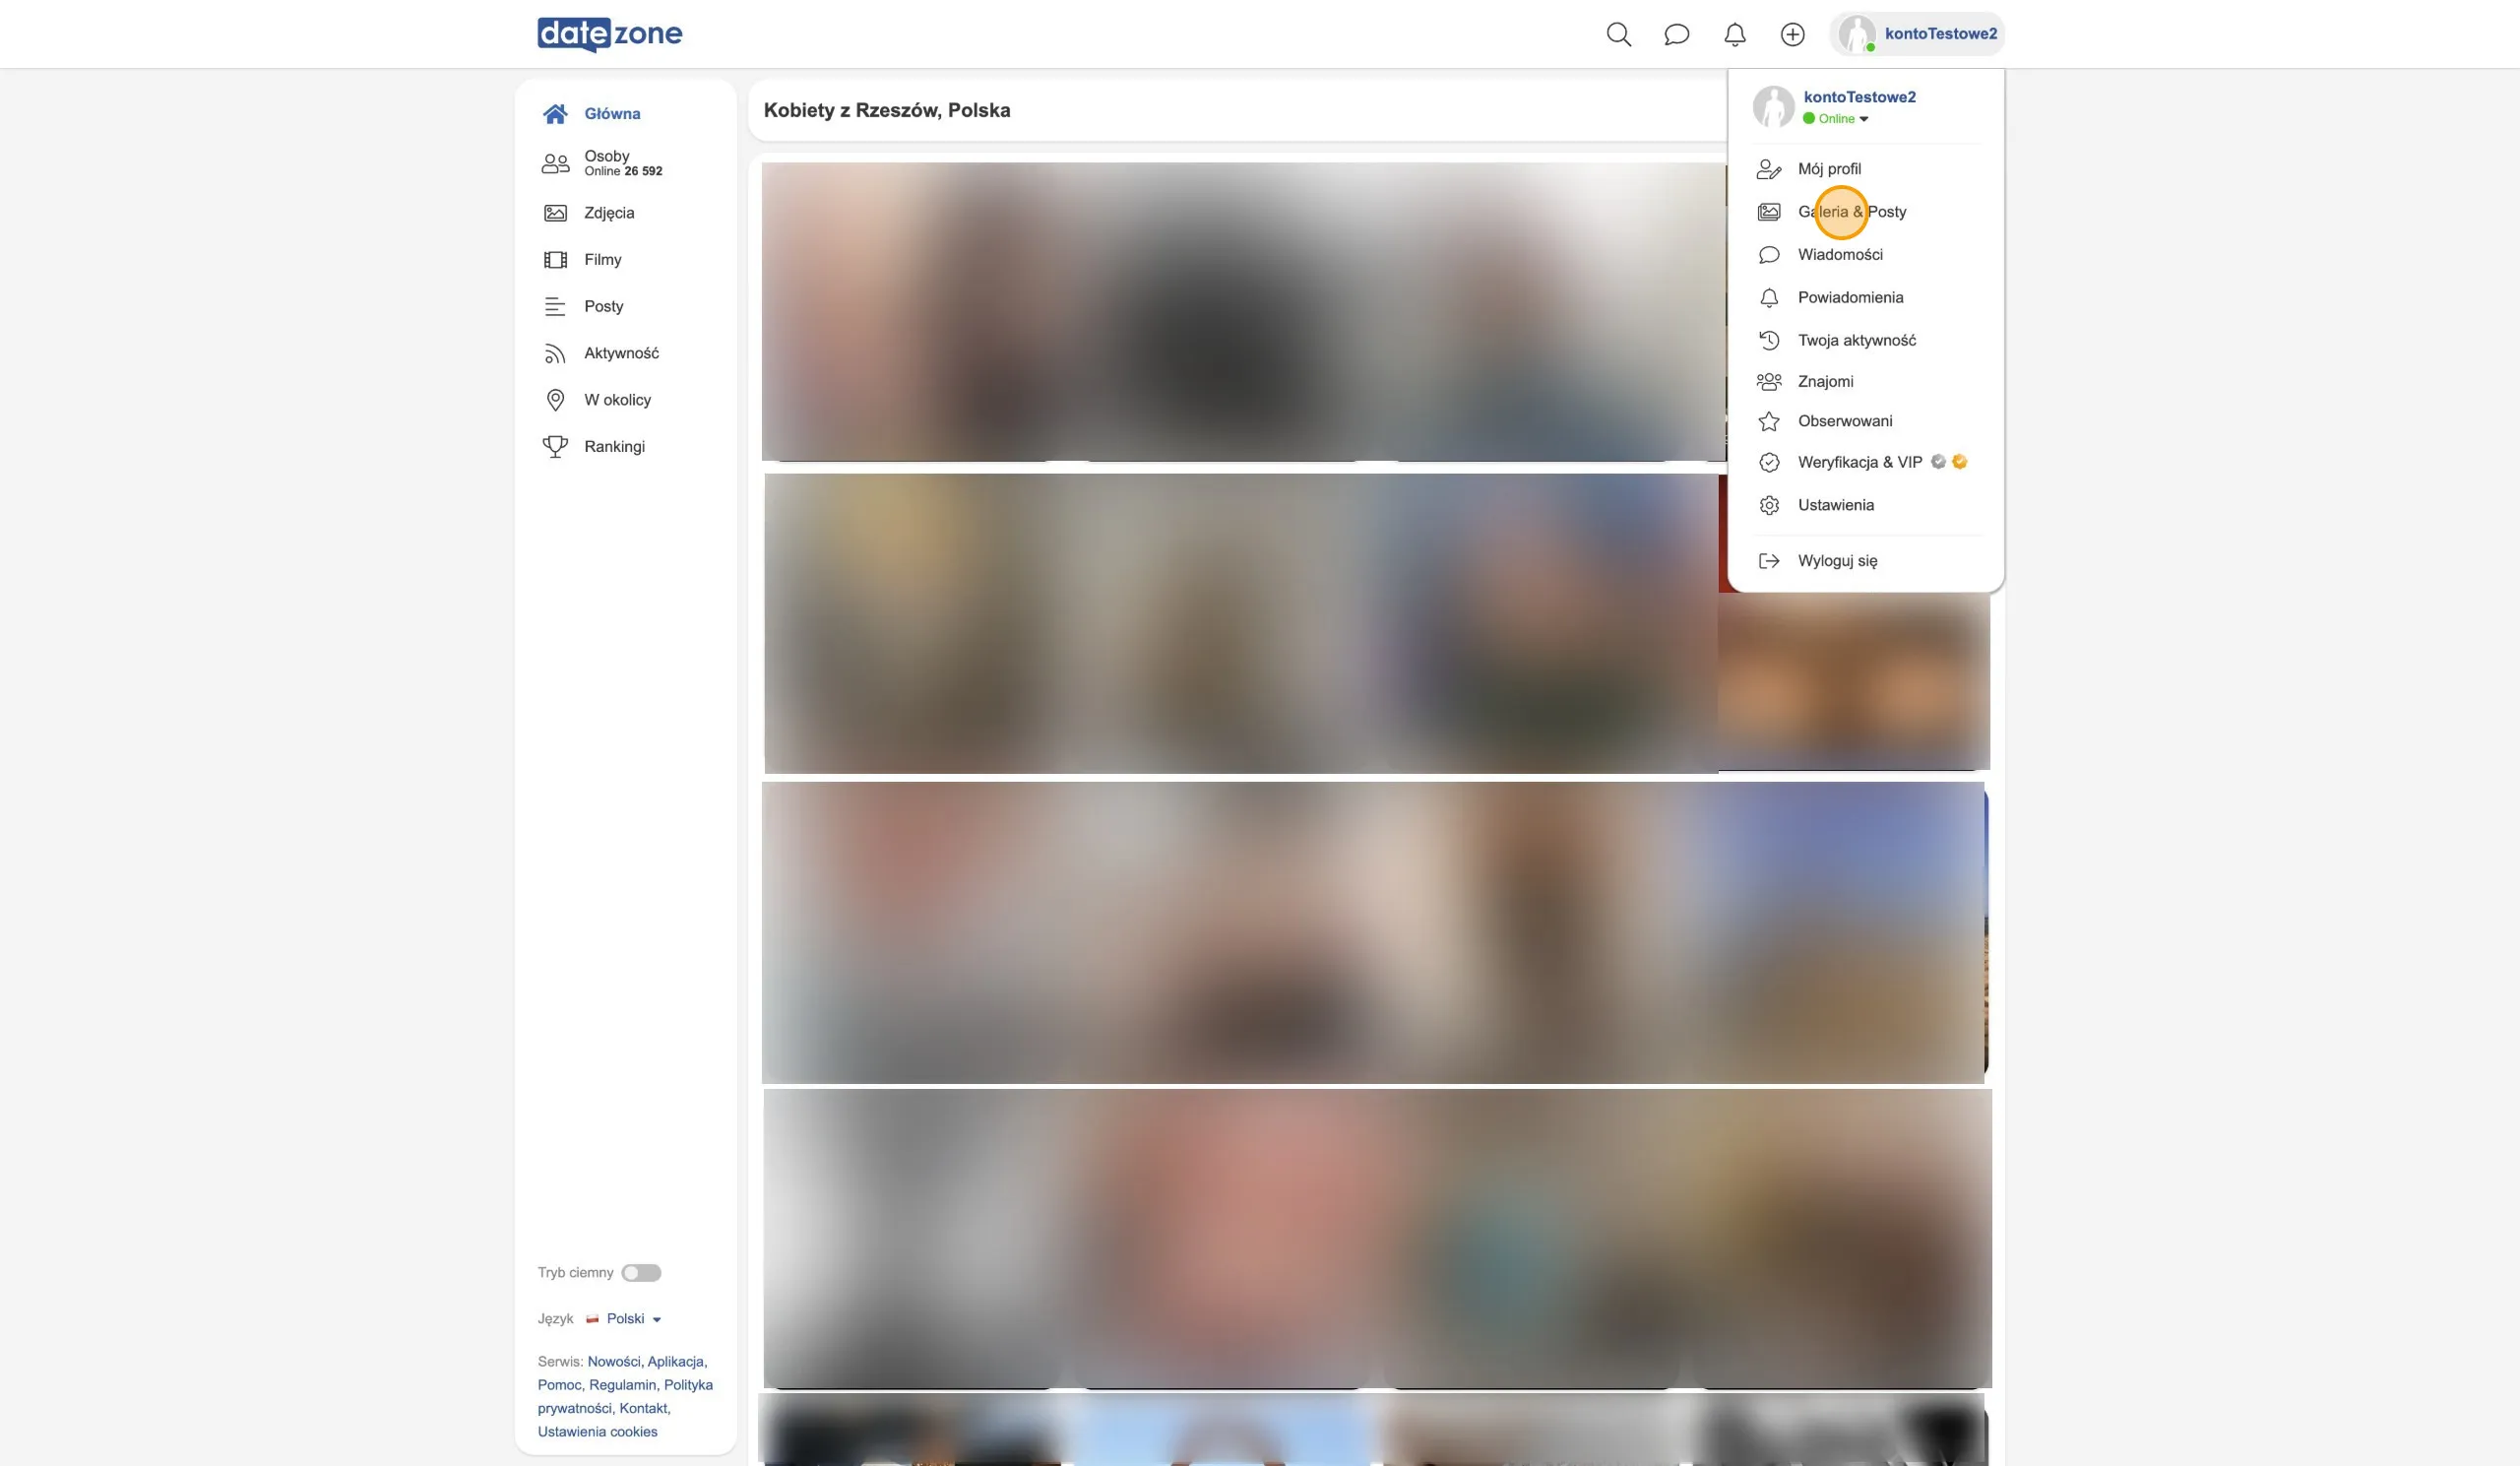Click the add plus circle icon

coord(1792,34)
